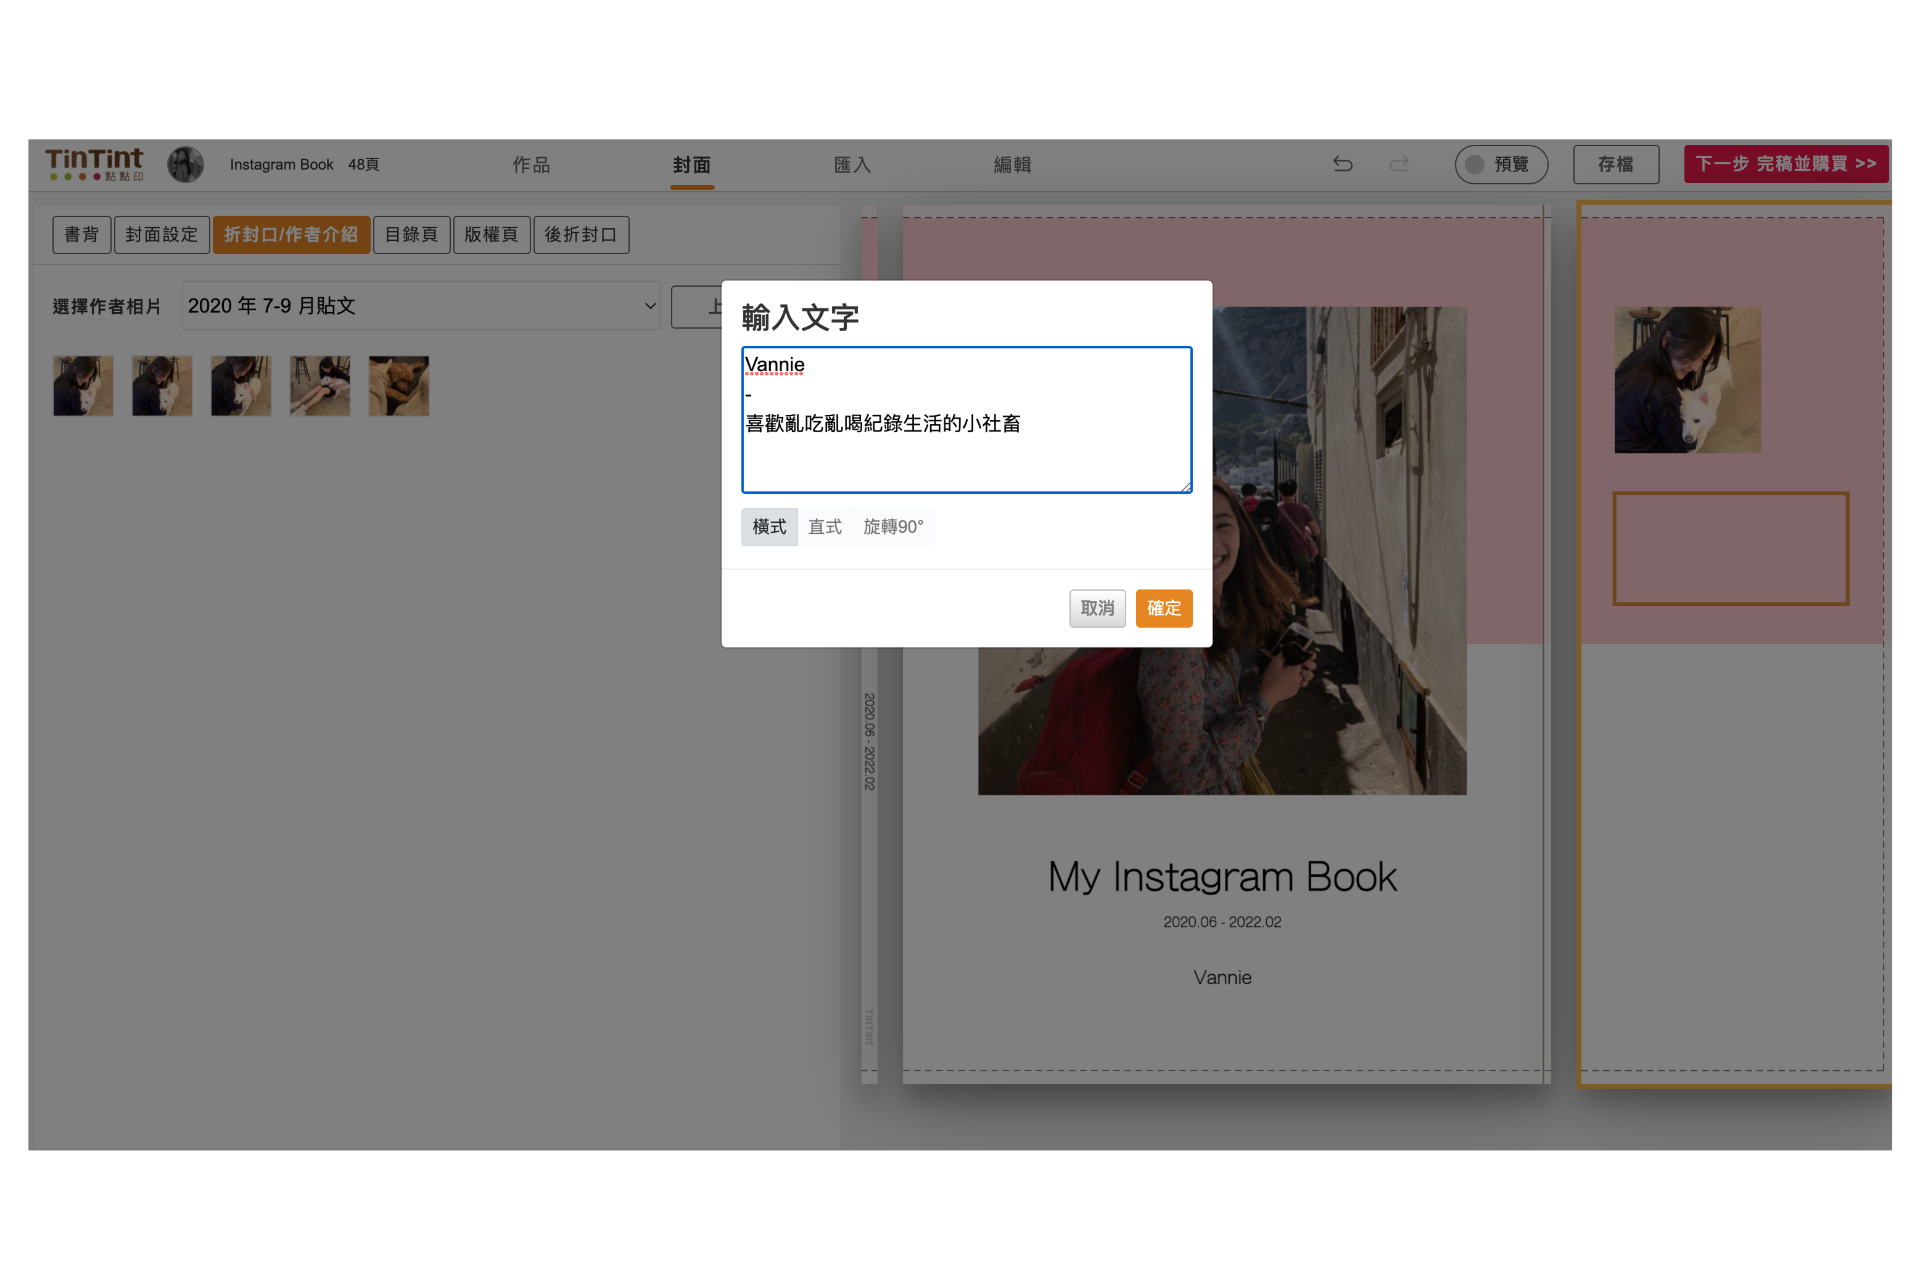Click inside the 輸入文字 text area
This screenshot has width=1920, height=1280.
coord(967,420)
